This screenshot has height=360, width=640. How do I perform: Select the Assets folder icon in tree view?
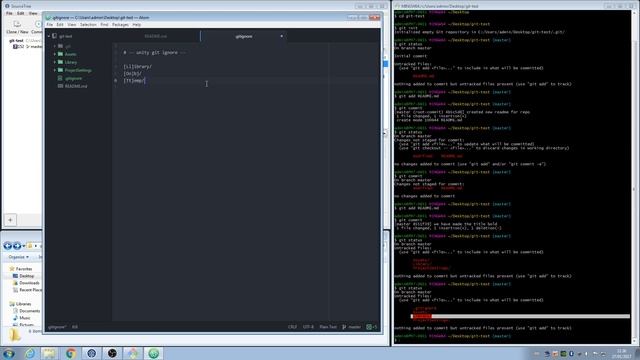pyautogui.click(x=60, y=54)
